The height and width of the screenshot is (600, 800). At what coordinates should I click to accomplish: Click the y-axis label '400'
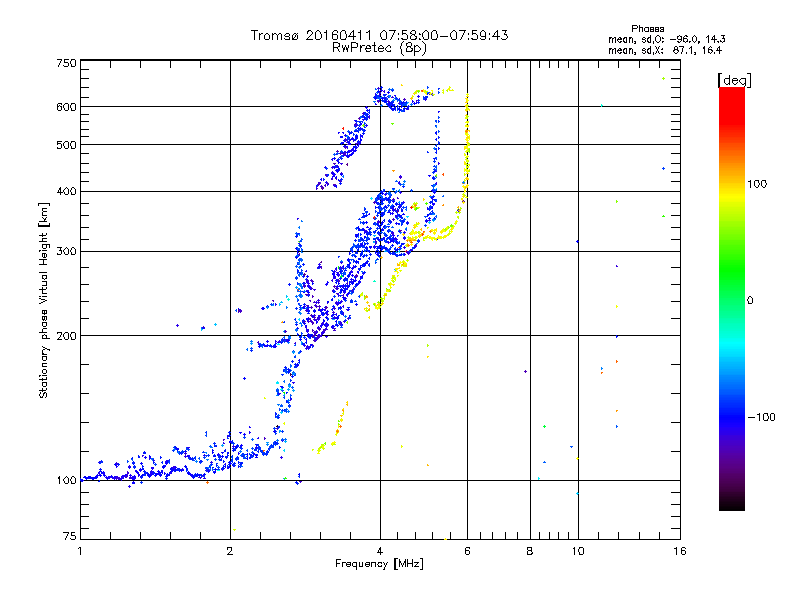(66, 192)
